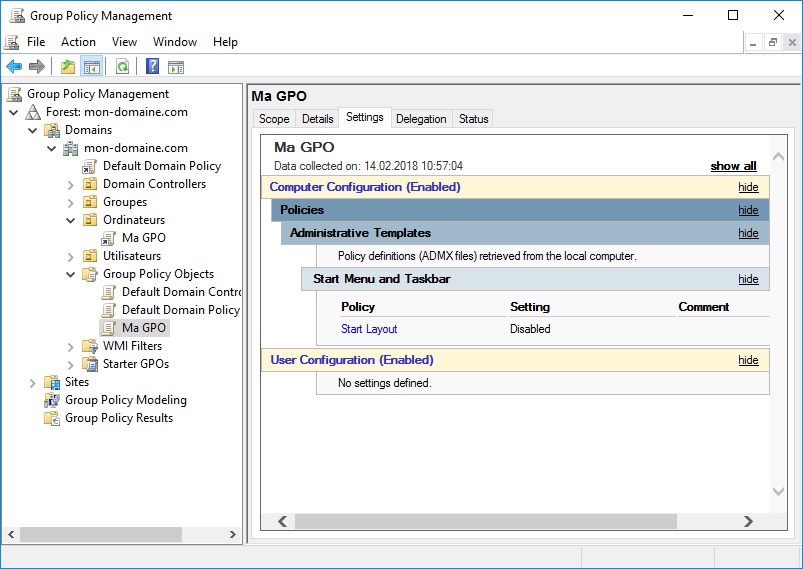This screenshot has height=569, width=803.
Task: Click the Setting column header
Action: [530, 307]
